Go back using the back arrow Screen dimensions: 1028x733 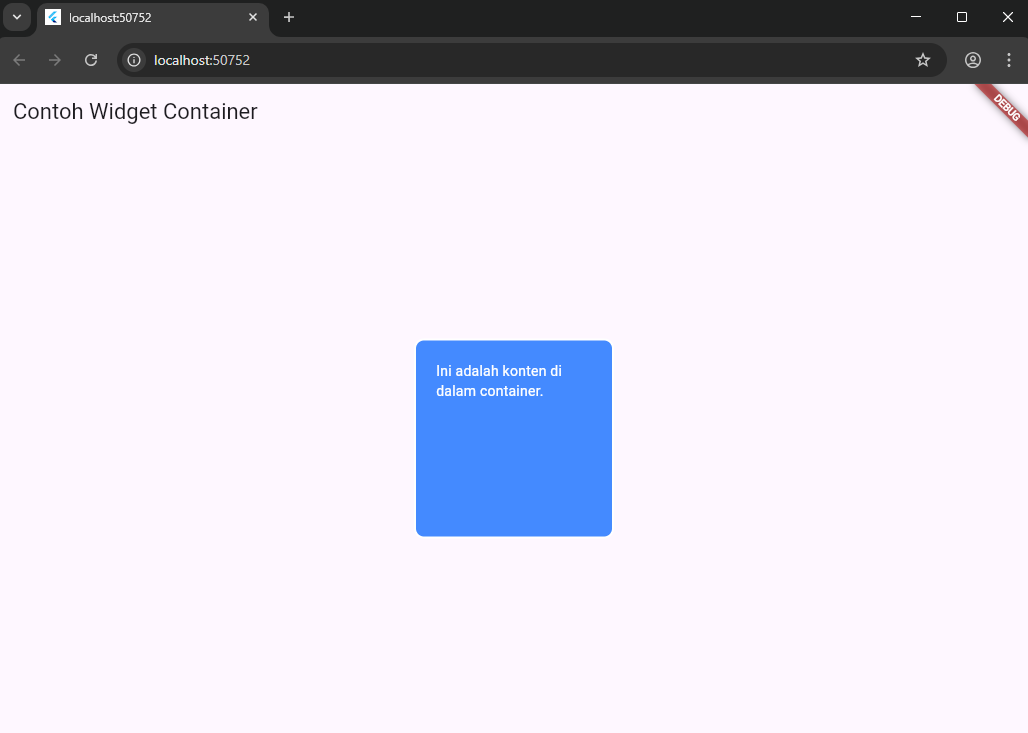(x=19, y=60)
